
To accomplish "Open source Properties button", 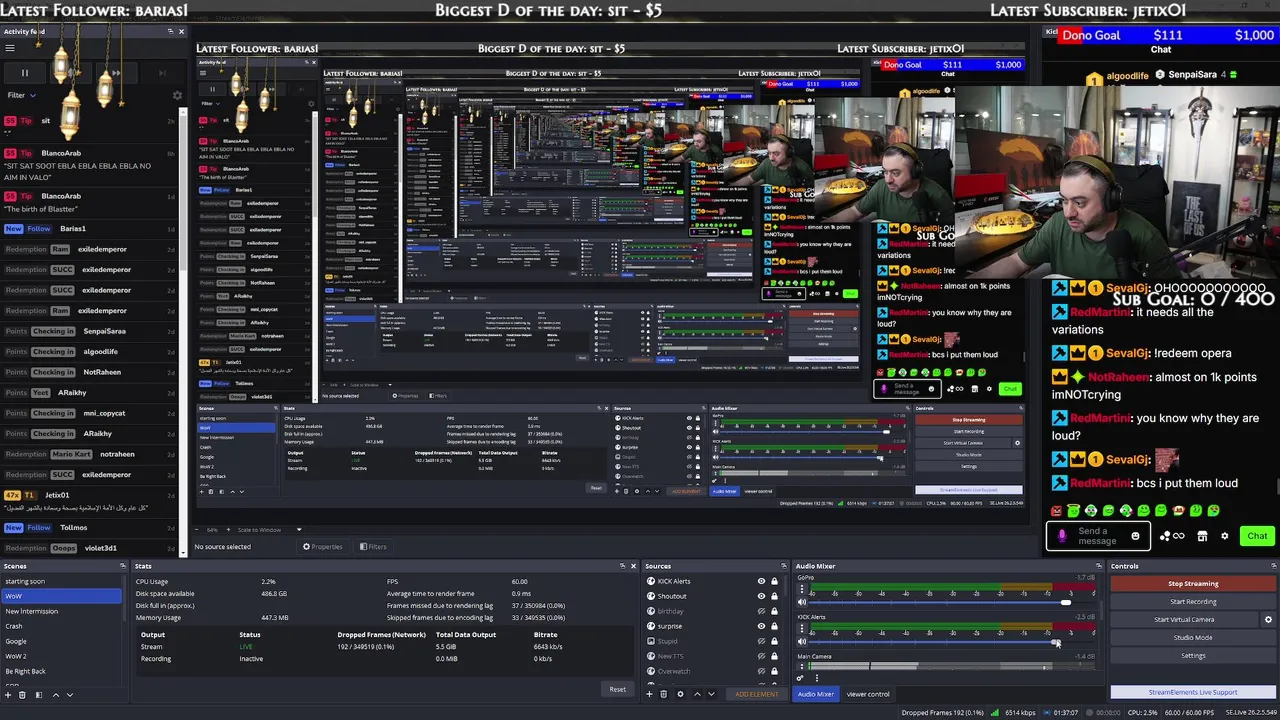I will 322,547.
